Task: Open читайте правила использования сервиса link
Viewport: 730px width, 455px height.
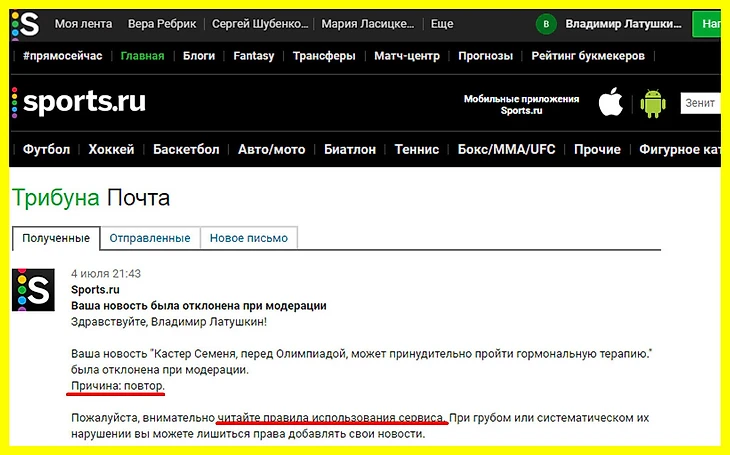Action: [x=331, y=418]
